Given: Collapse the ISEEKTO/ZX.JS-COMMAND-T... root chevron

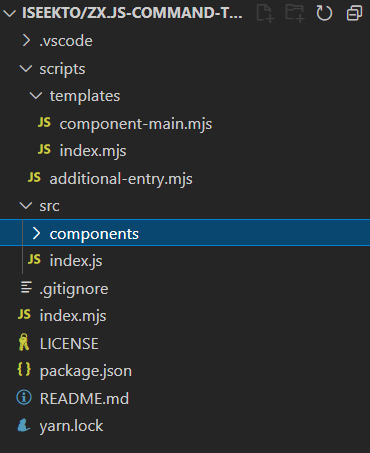Looking at the screenshot, I should tap(9, 13).
